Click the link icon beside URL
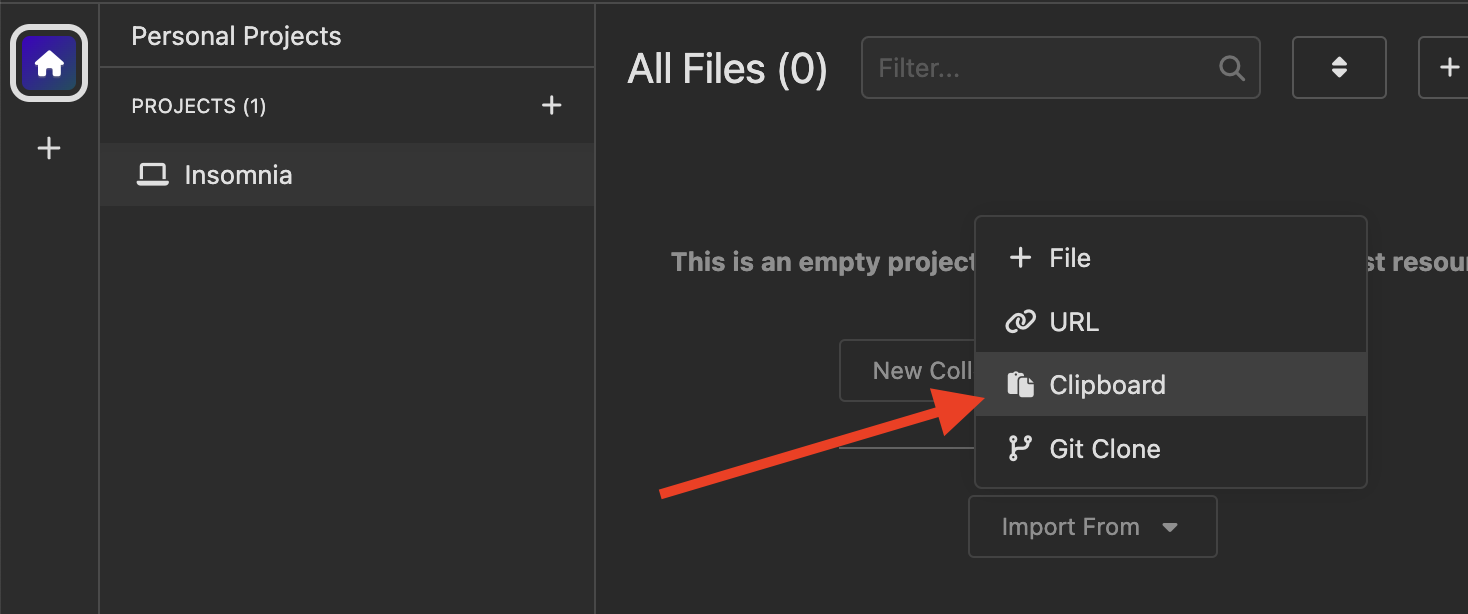 point(1020,321)
